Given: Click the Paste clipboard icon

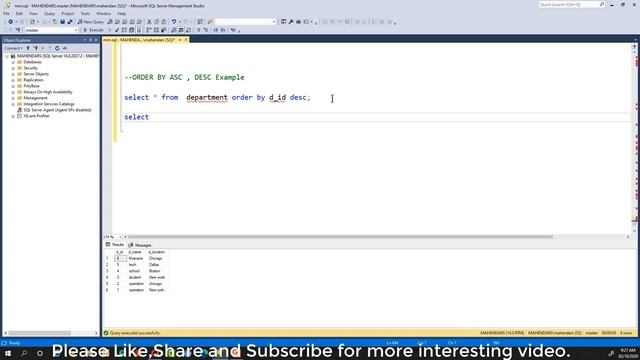Looking at the screenshot, I should point(164,22).
